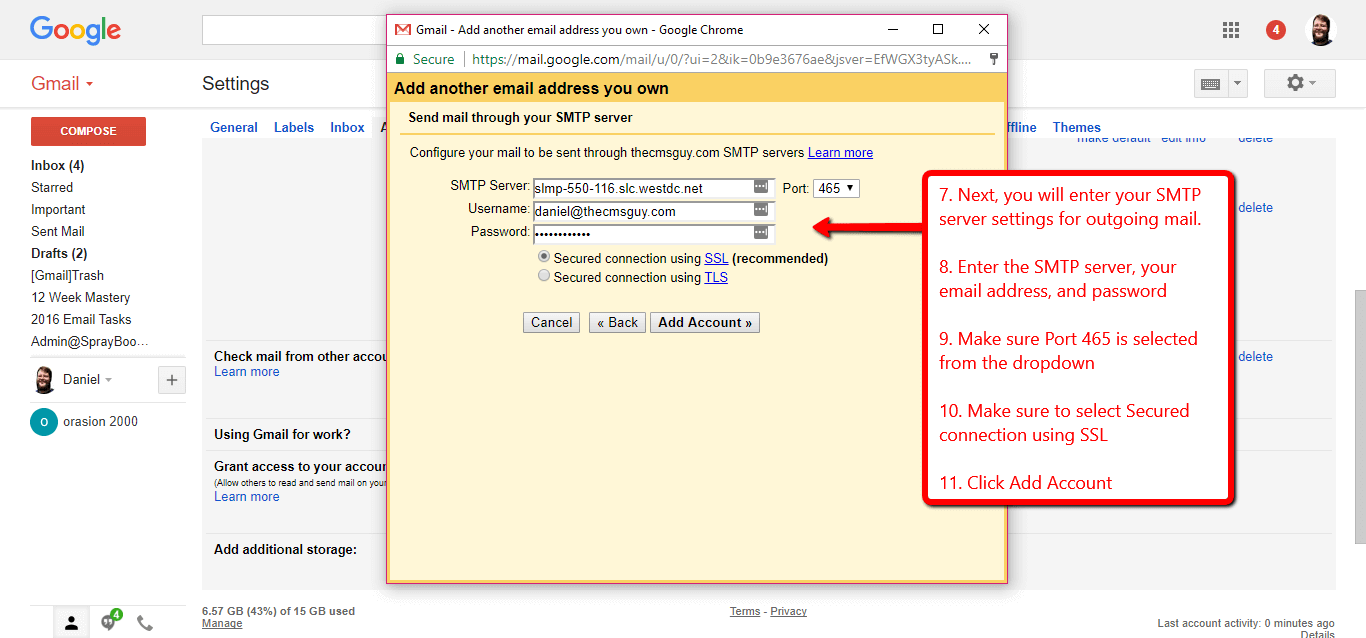Click the popup address bar URL
Viewport: 1366px width, 638px height.
(x=721, y=59)
